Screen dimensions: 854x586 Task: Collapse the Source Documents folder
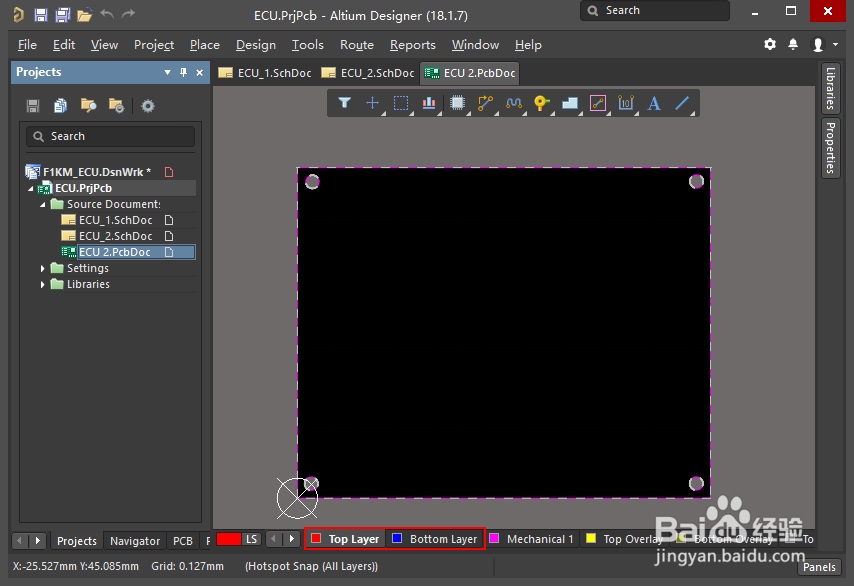tap(42, 204)
